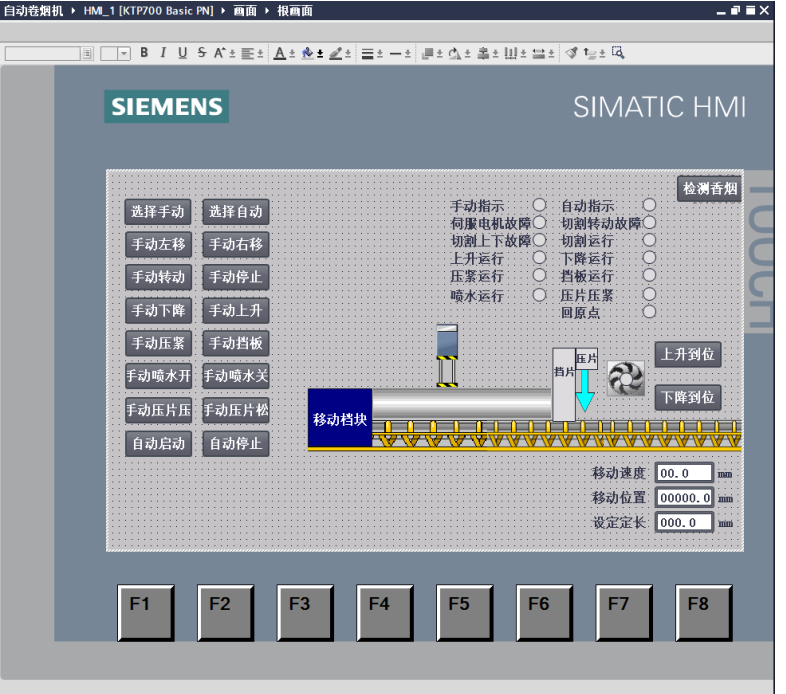Click the text alignment icon
This screenshot has width=786, height=694.
point(248,53)
